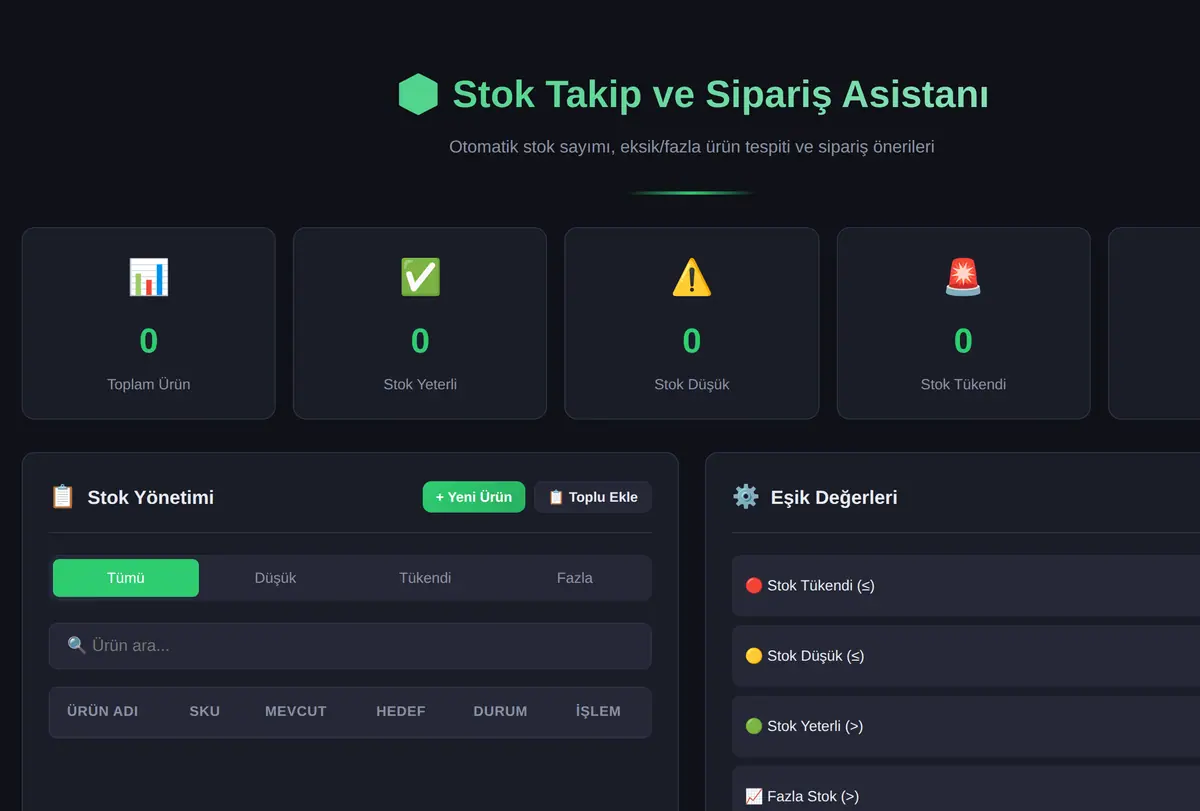Switch to the Düşük filter tab

click(x=275, y=578)
